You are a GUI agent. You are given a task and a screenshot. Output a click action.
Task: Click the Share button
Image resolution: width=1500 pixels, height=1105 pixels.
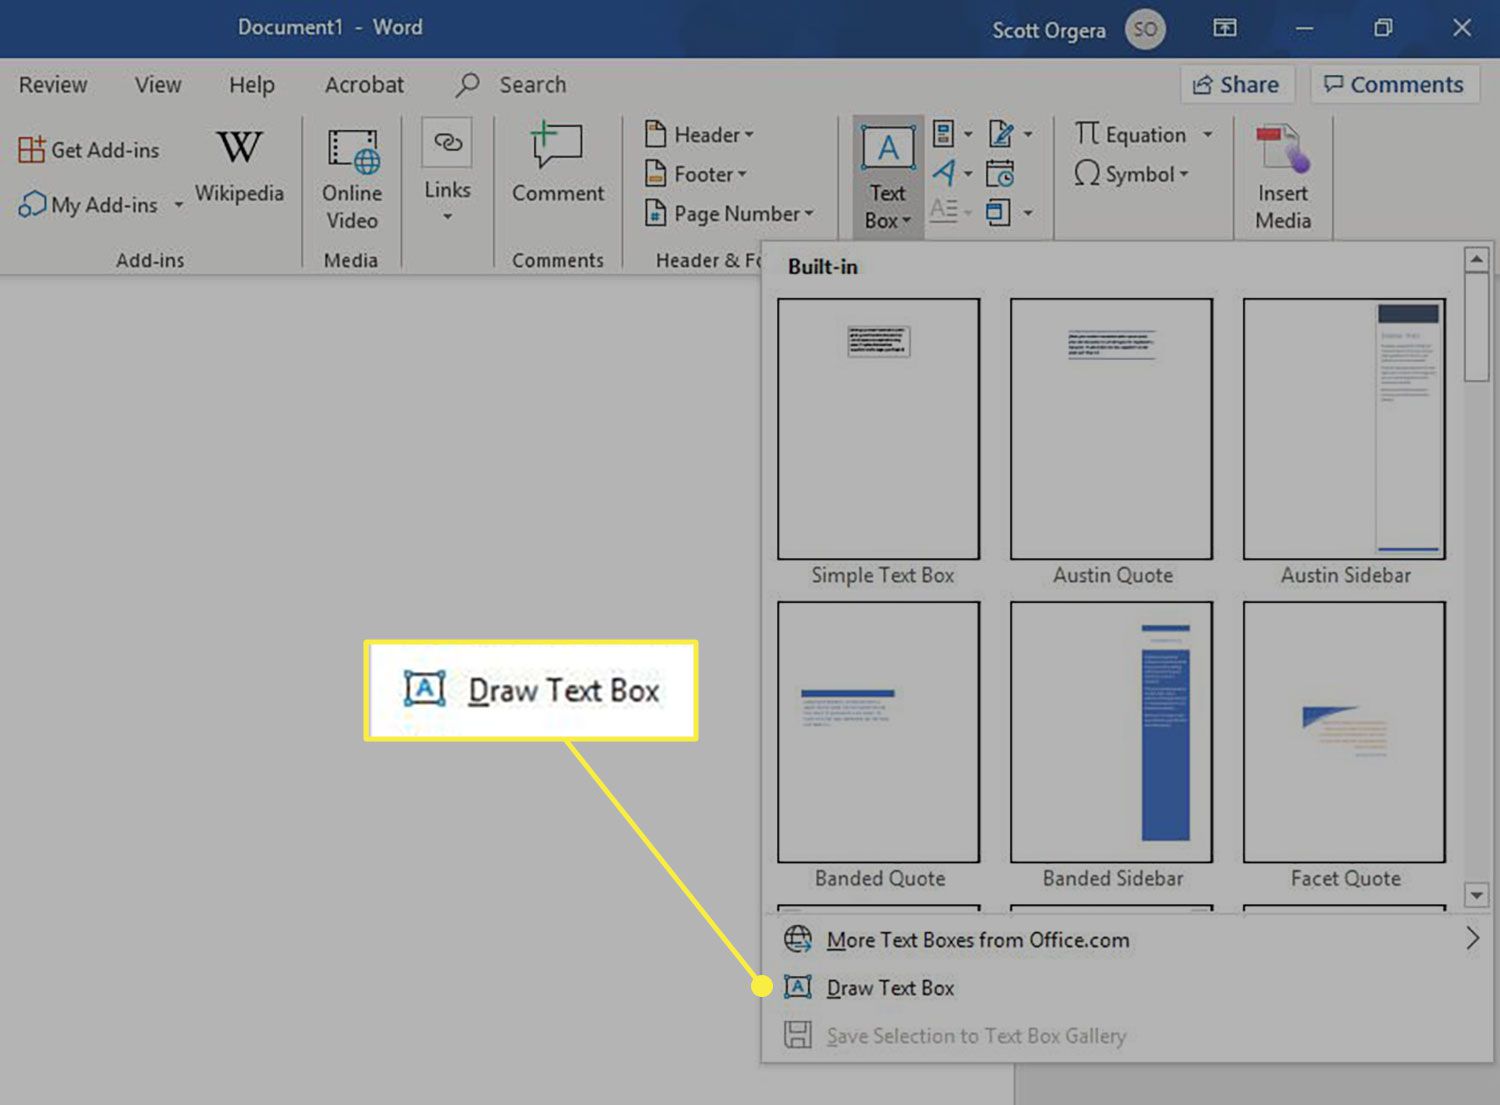(x=1237, y=85)
